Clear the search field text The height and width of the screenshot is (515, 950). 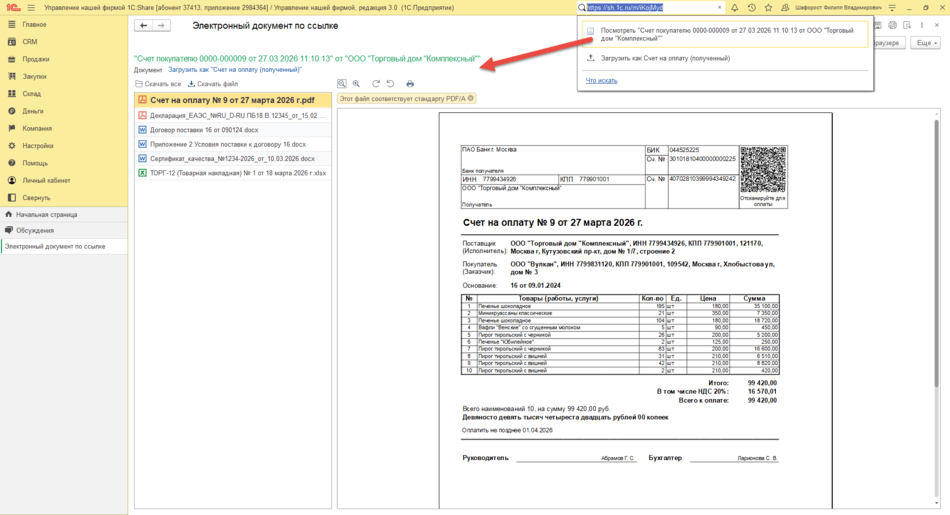(719, 7)
